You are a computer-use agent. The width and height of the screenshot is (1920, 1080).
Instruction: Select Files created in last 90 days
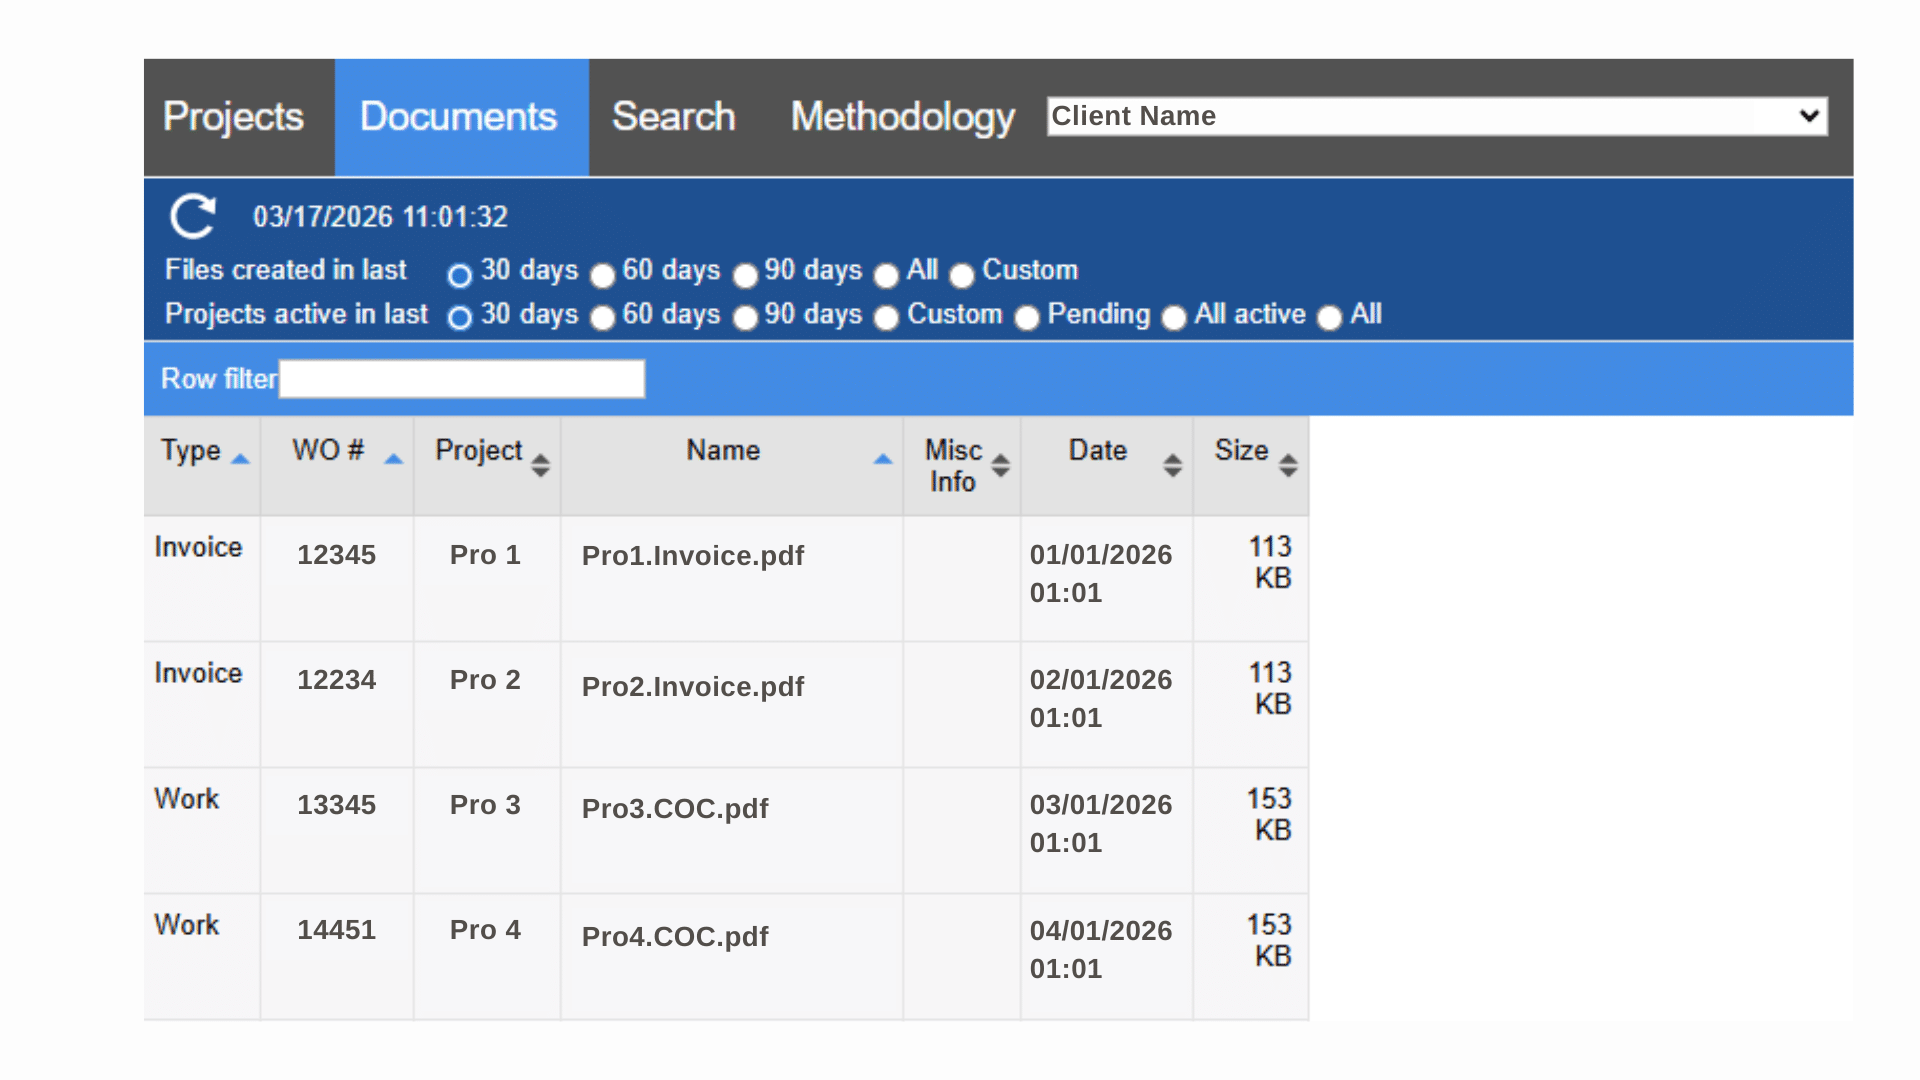tap(745, 275)
